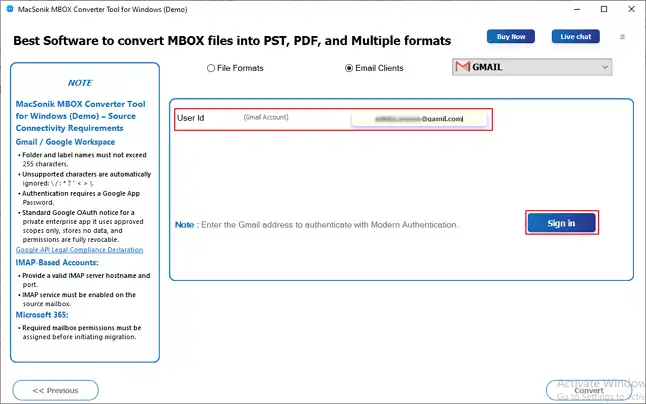Click the Buy Now button
The width and height of the screenshot is (646, 404).
tap(511, 37)
